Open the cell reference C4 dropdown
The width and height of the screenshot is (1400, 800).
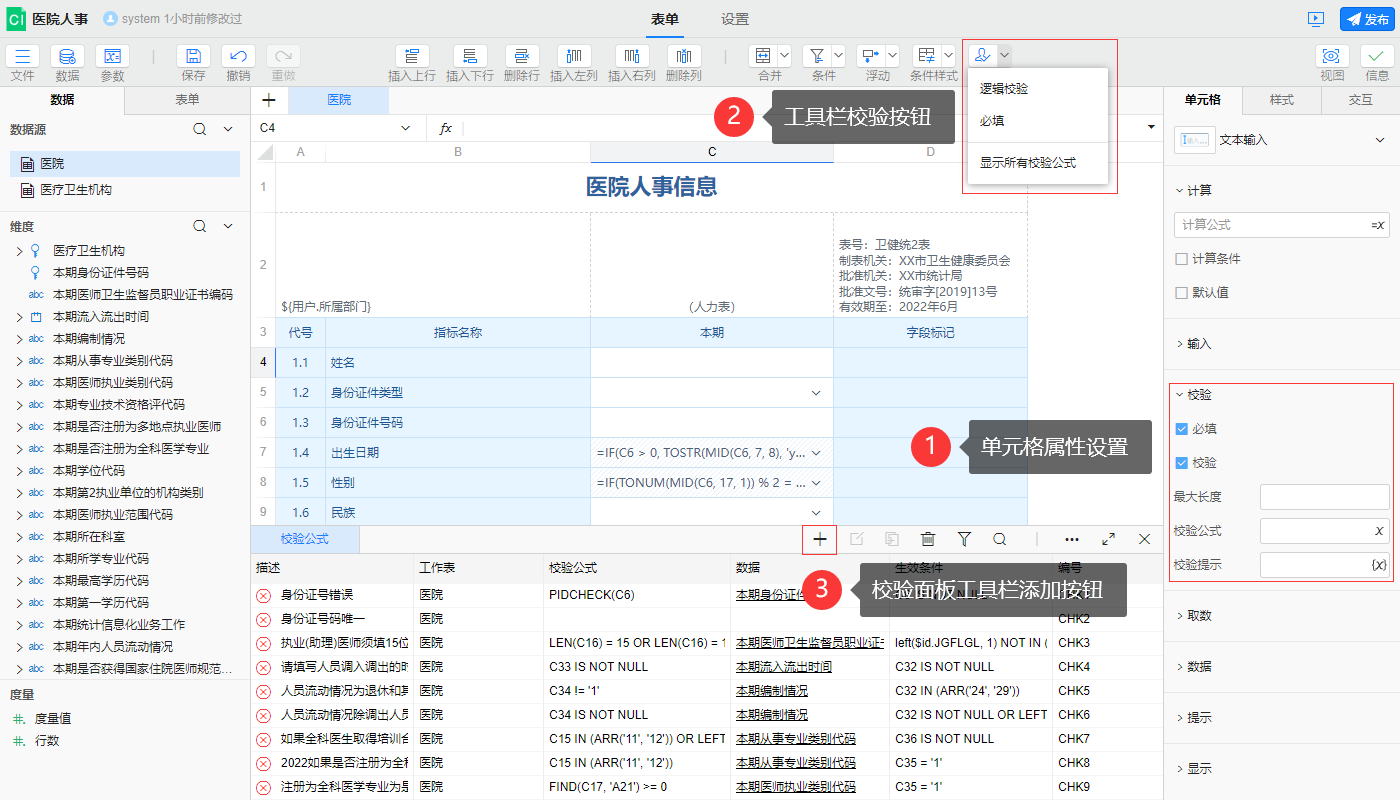point(405,129)
